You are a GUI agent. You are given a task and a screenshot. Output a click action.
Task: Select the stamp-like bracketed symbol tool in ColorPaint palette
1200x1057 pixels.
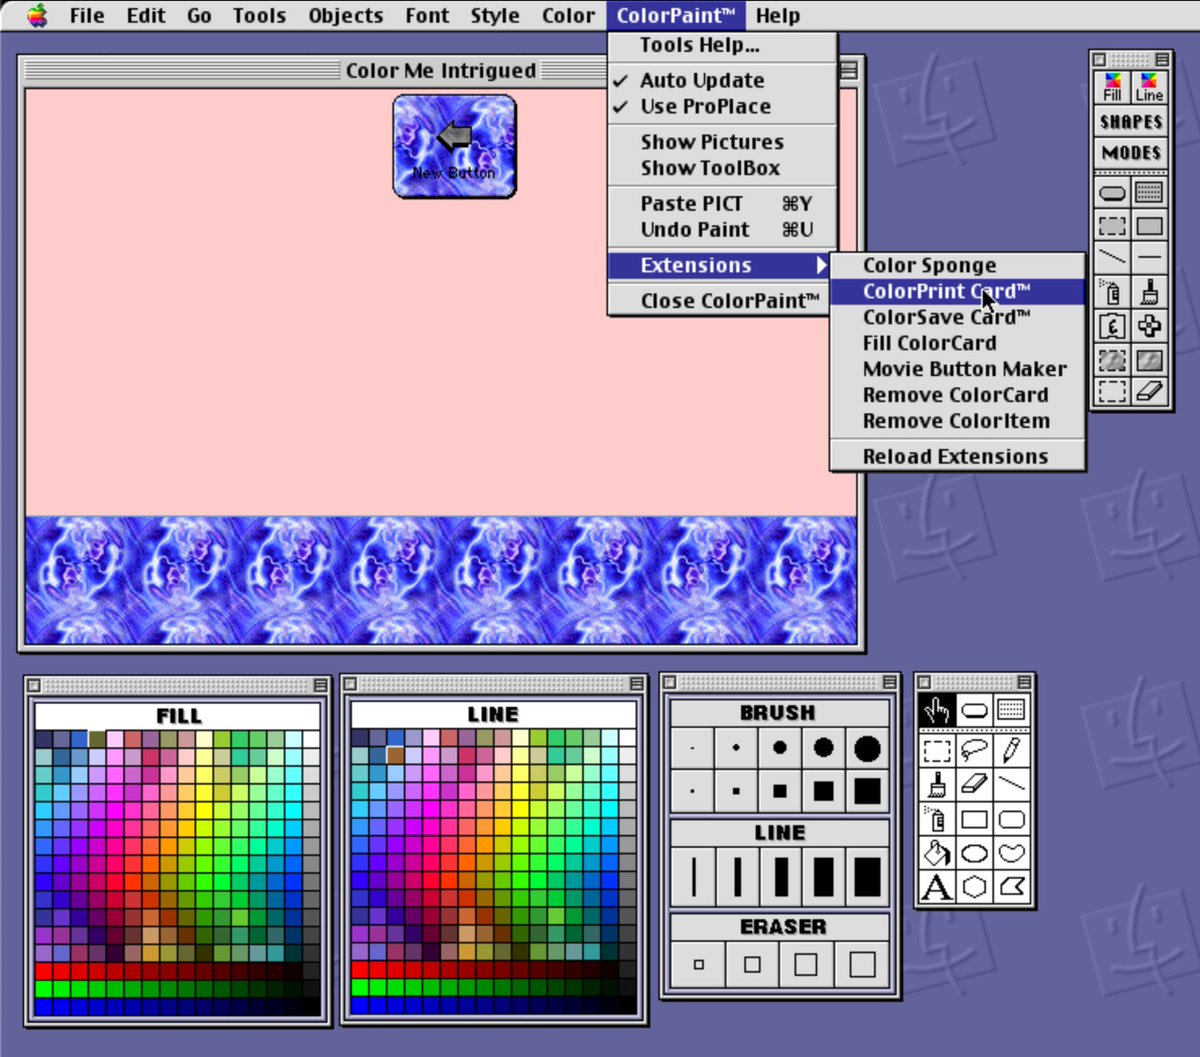coord(1112,326)
